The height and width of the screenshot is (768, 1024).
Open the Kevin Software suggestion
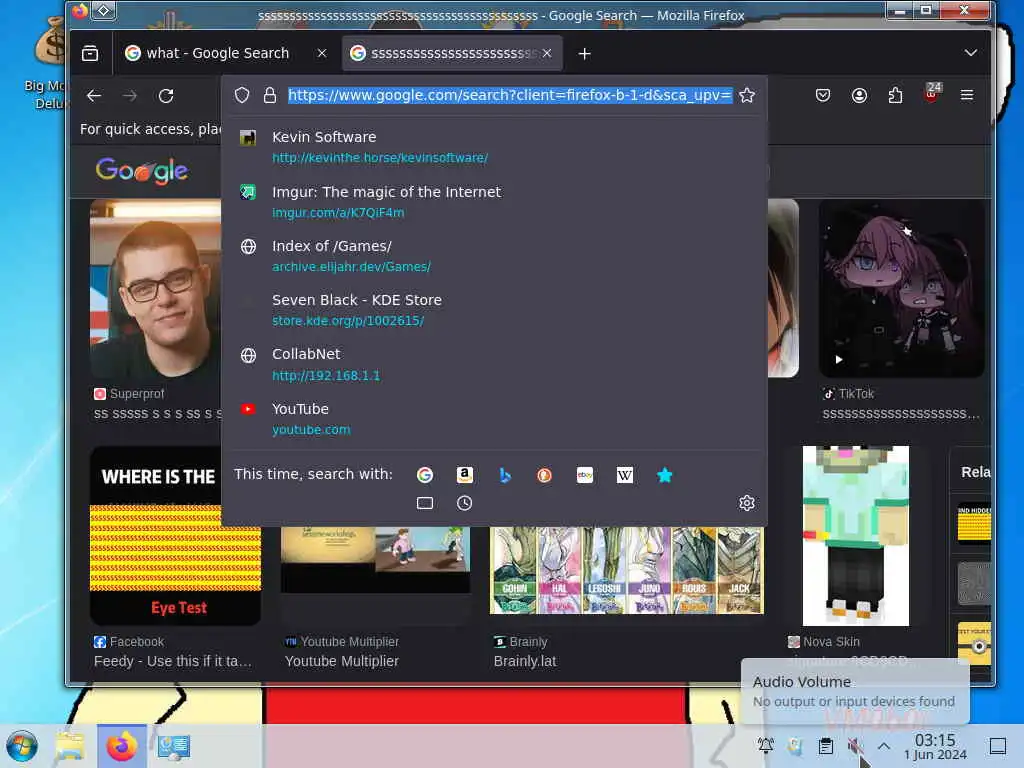(494, 147)
